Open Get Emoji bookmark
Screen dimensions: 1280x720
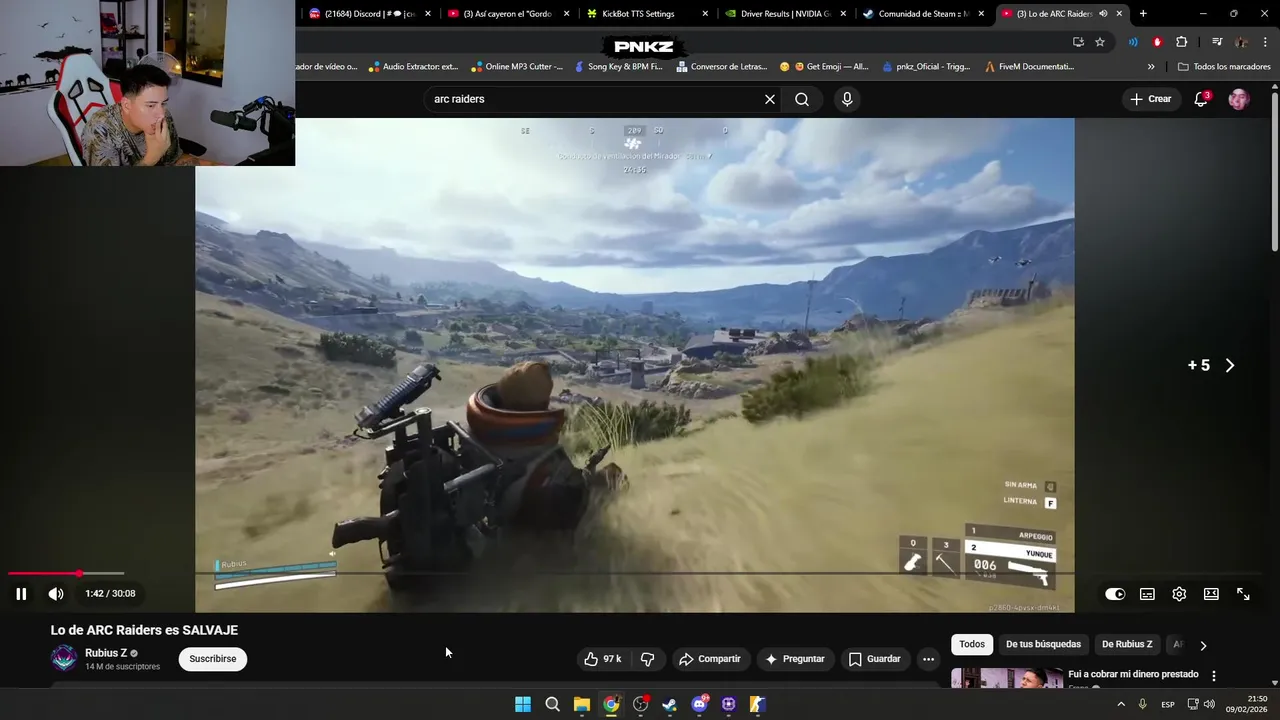[x=825, y=67]
